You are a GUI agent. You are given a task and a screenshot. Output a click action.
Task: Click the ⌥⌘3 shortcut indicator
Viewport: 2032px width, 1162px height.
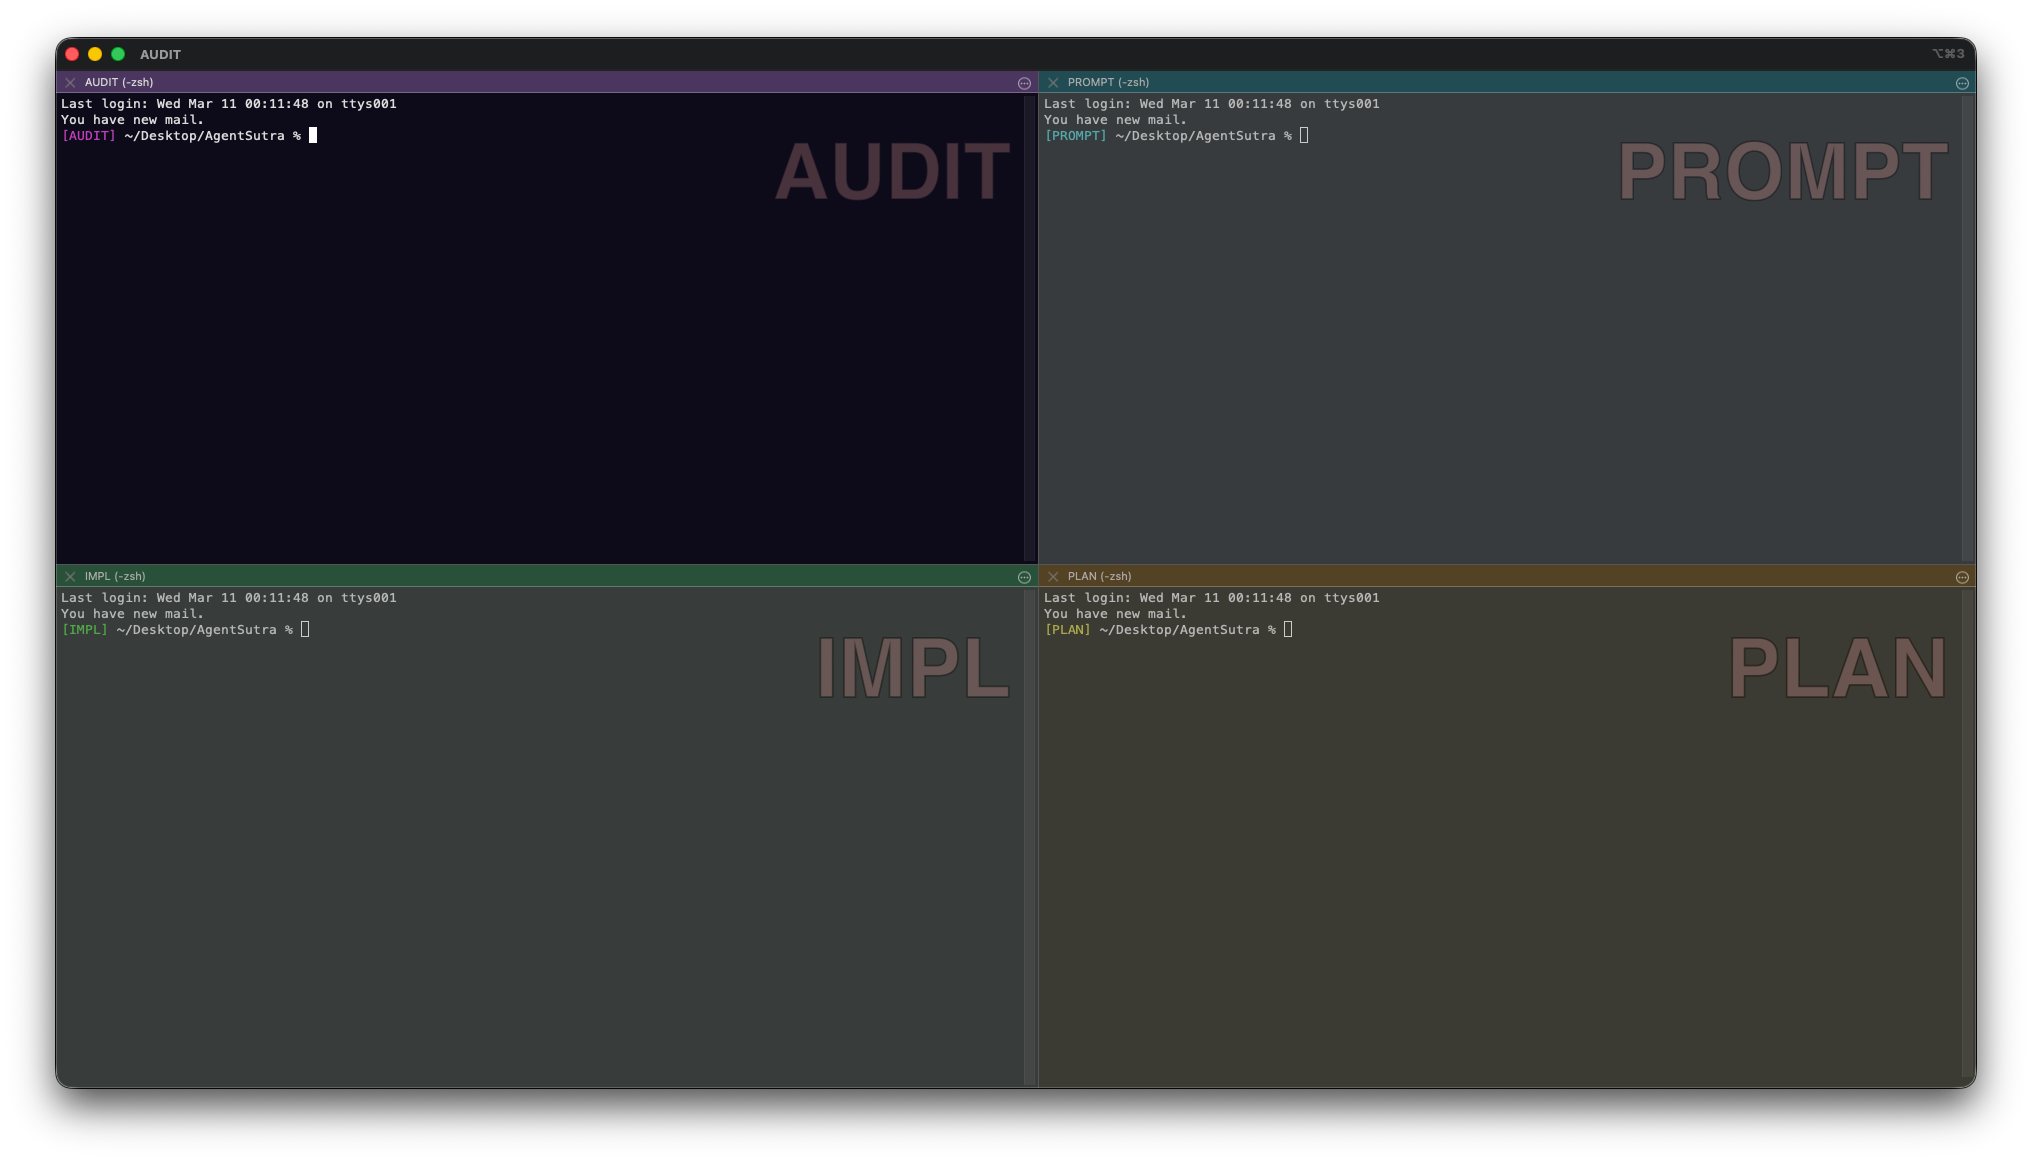pos(1947,54)
